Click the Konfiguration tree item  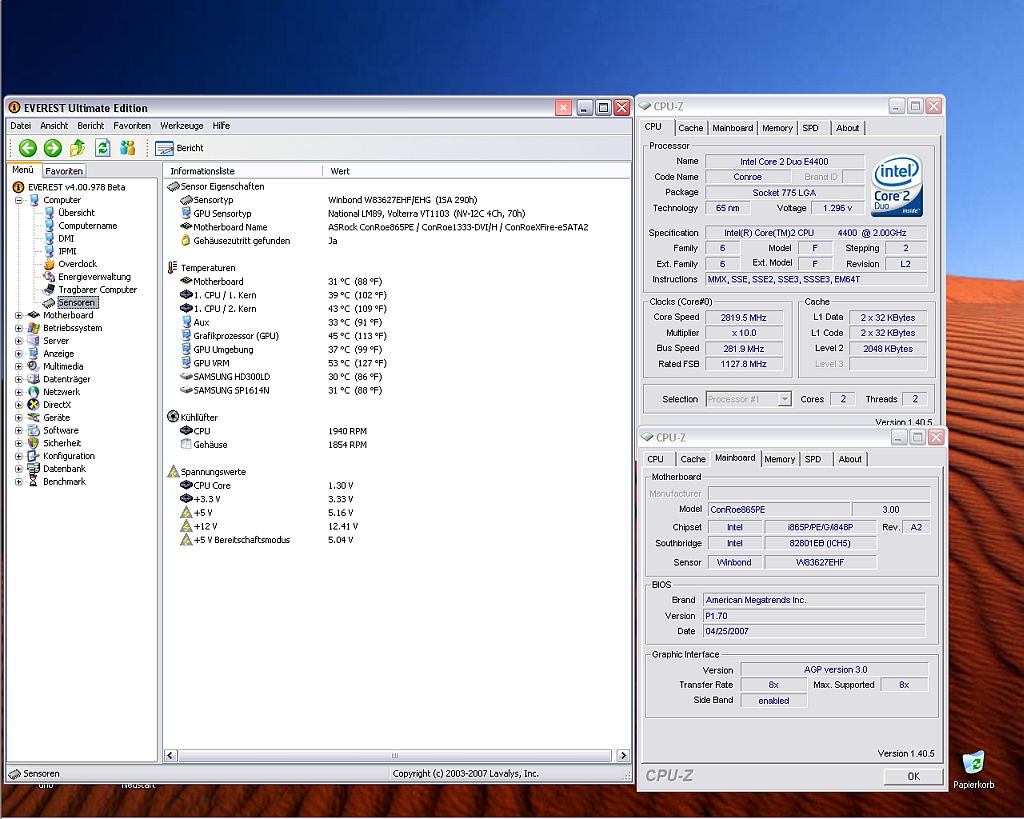[69, 456]
